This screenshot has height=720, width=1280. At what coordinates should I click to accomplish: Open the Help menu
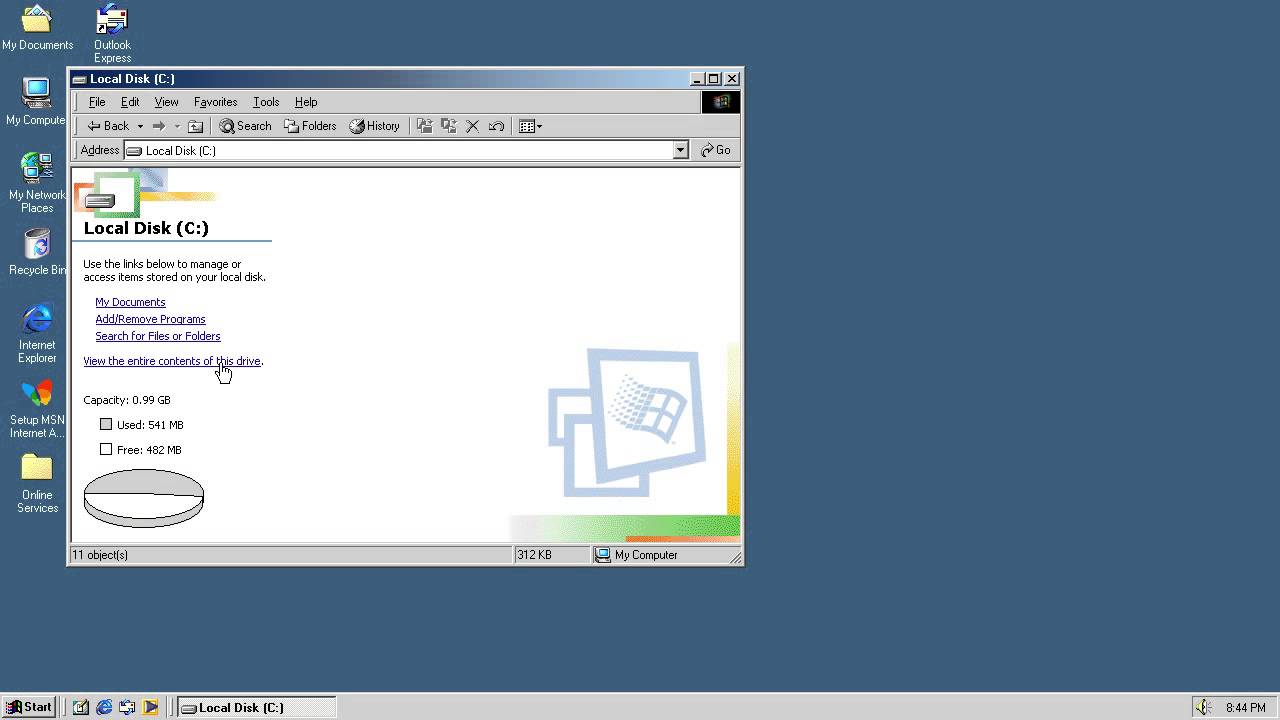(306, 102)
